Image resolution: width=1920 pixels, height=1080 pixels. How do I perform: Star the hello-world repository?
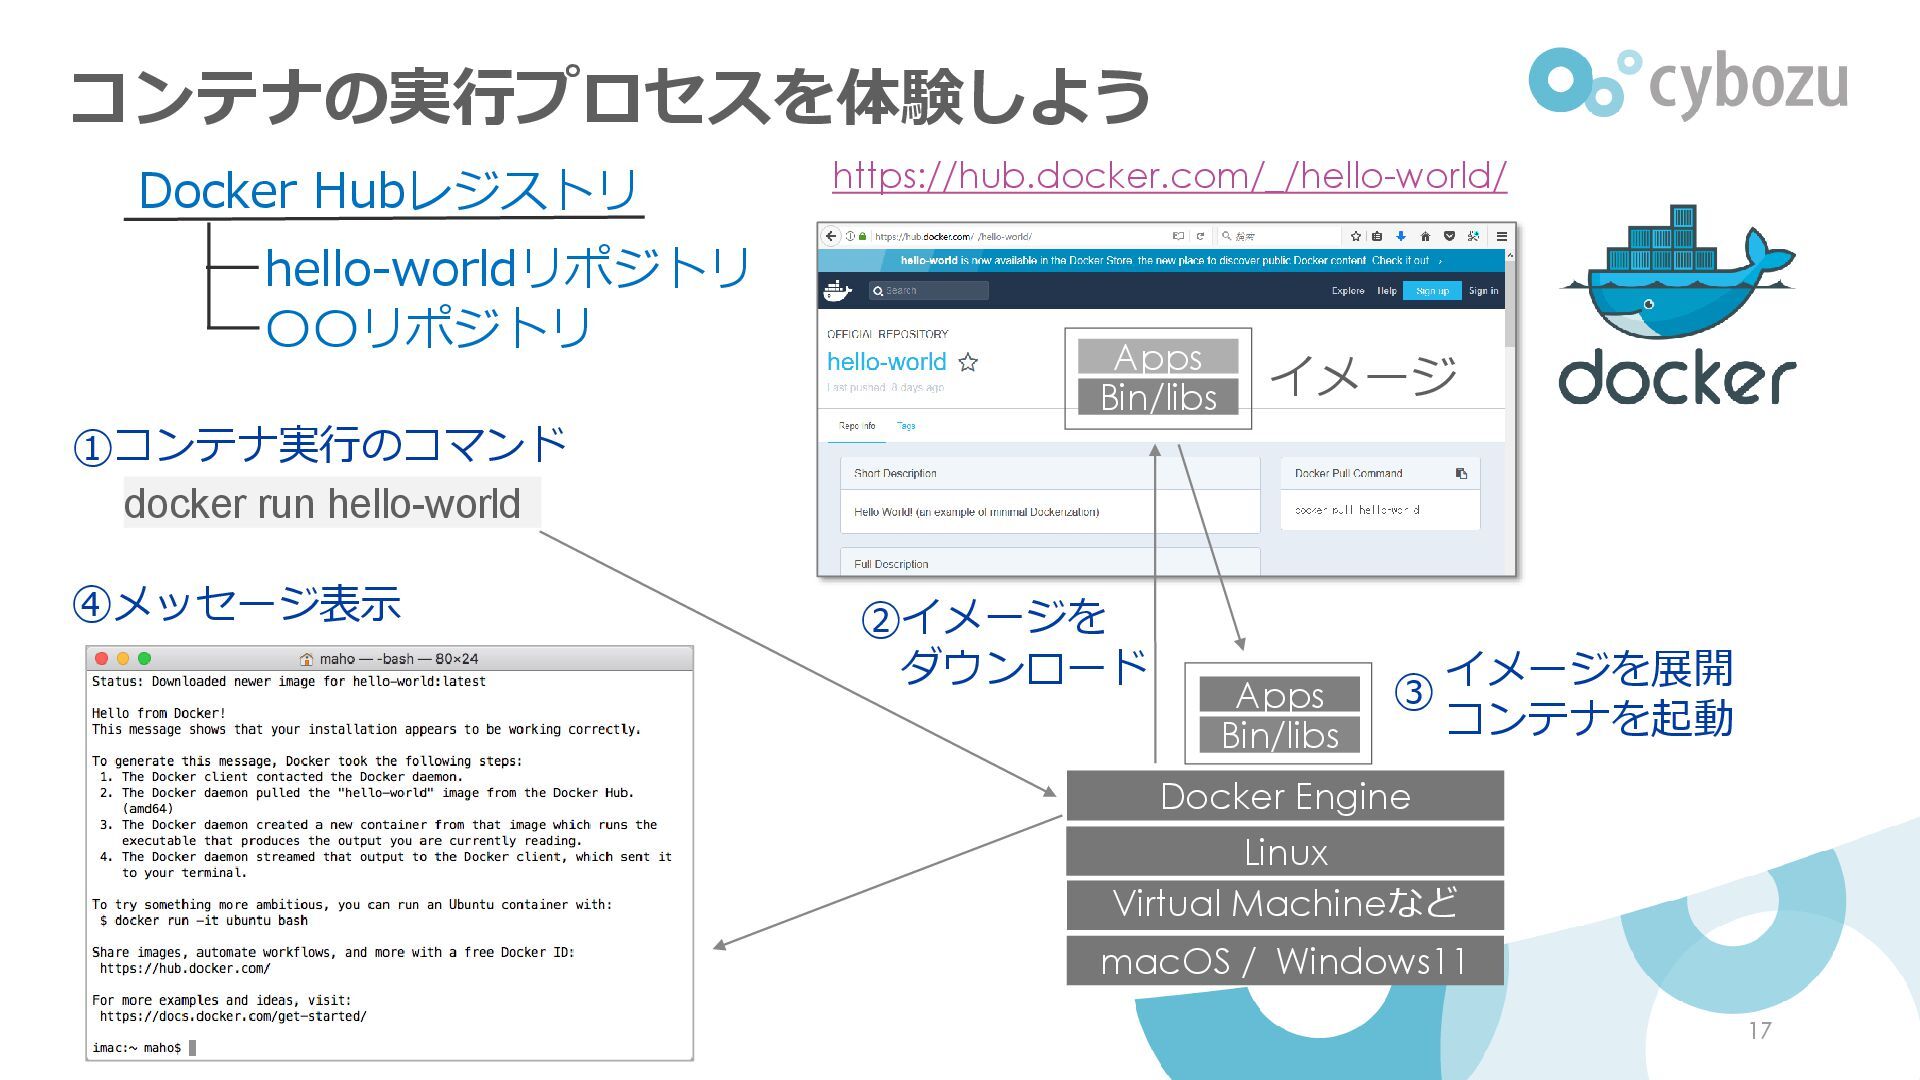click(x=968, y=362)
